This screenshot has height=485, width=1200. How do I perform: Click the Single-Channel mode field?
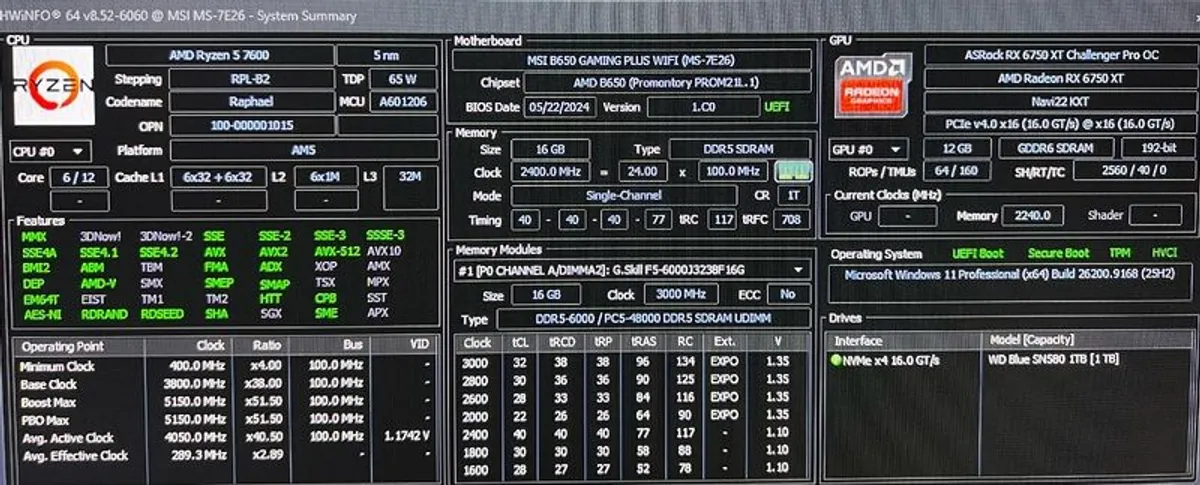tap(623, 196)
